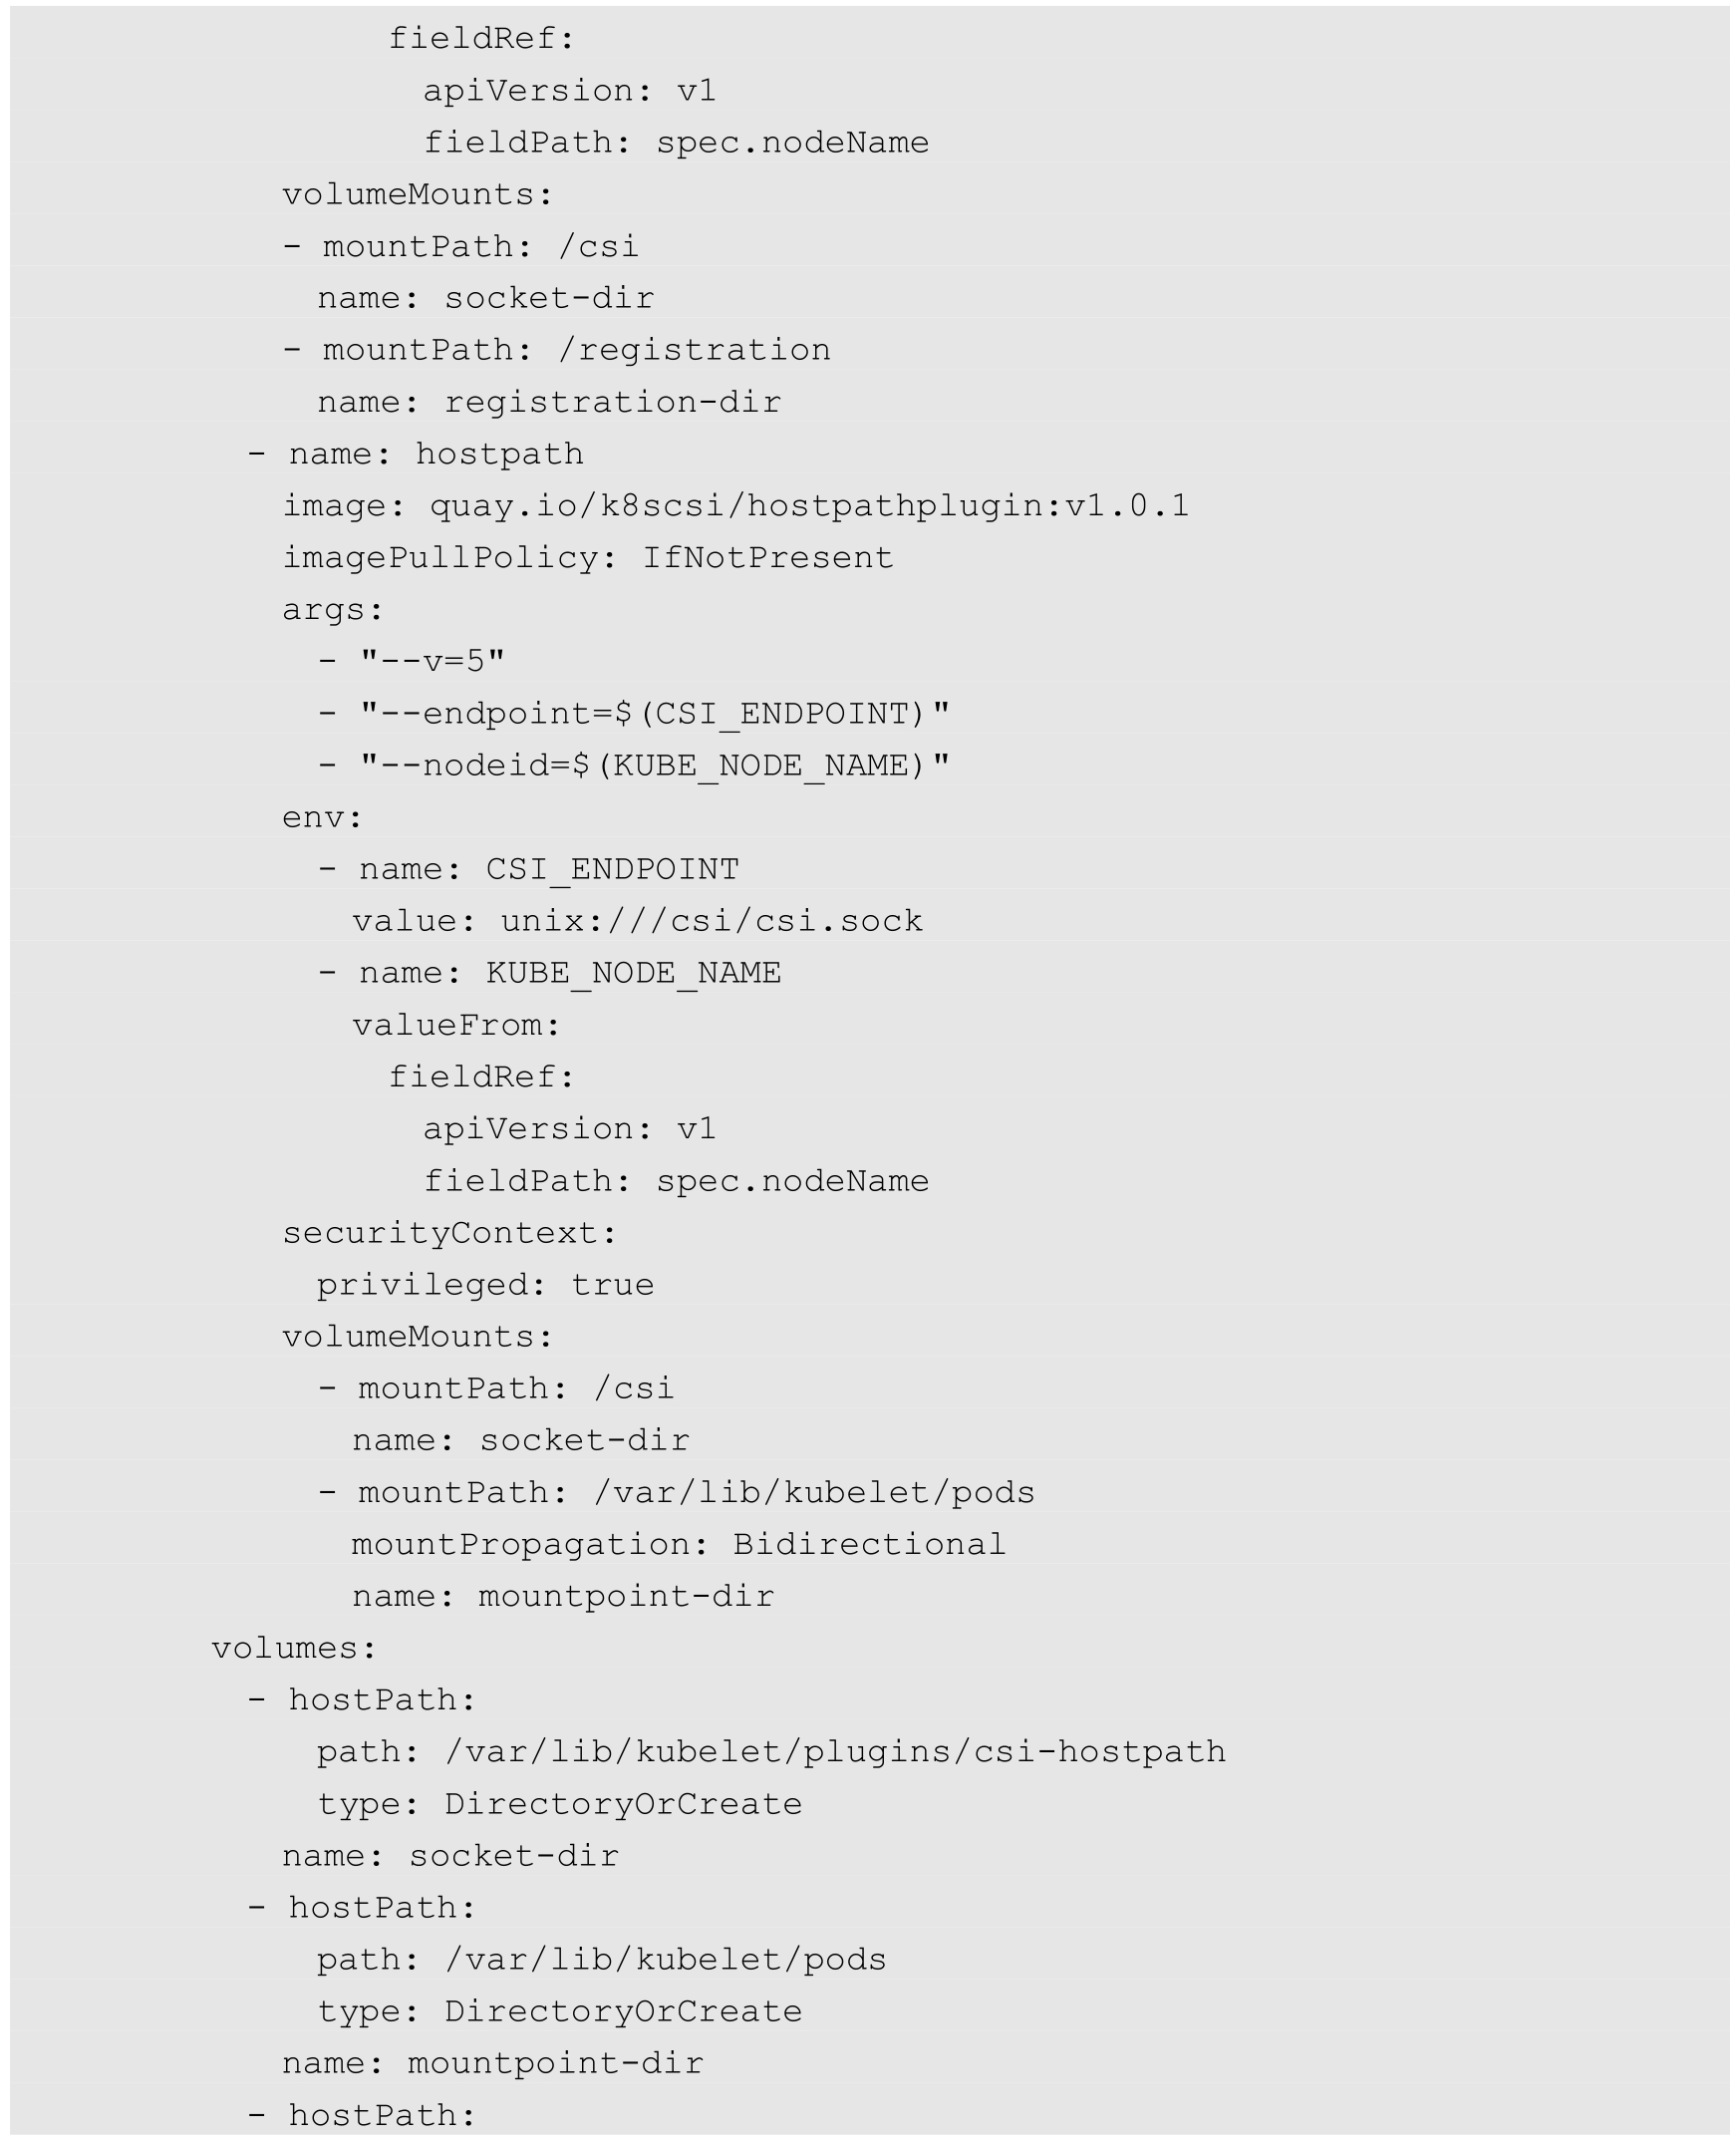1736x2144 pixels.
Task: Click the unix:///csi/csi.sock value
Action: (x=711, y=921)
